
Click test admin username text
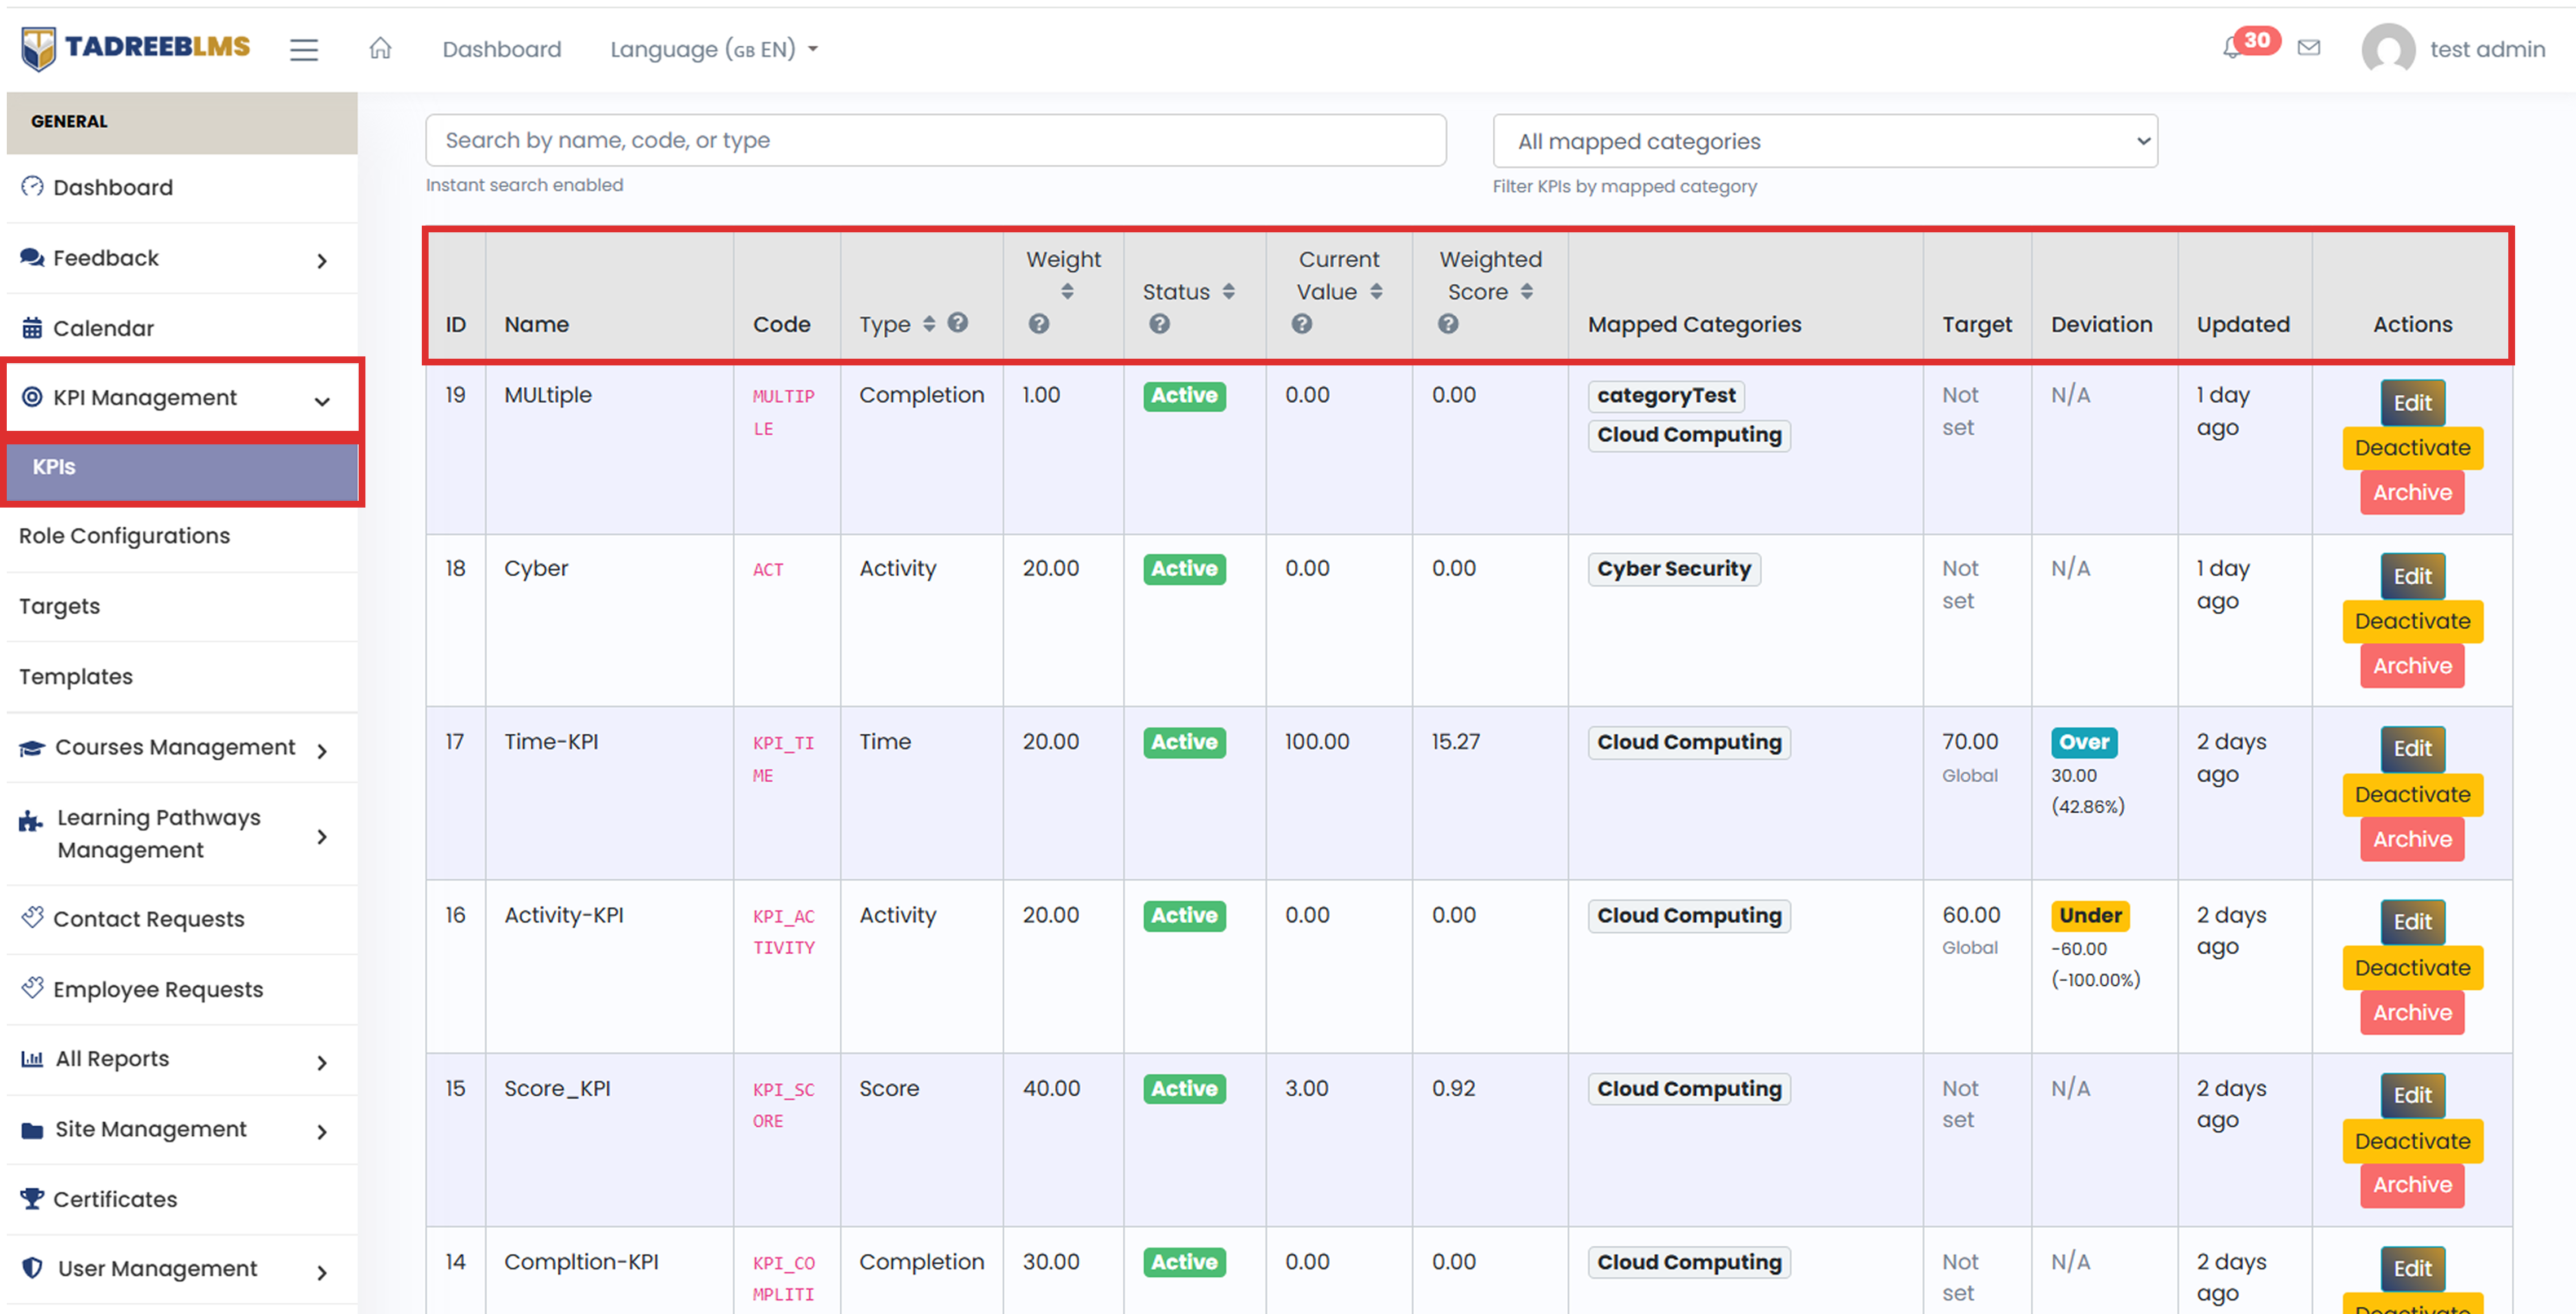2487,49
